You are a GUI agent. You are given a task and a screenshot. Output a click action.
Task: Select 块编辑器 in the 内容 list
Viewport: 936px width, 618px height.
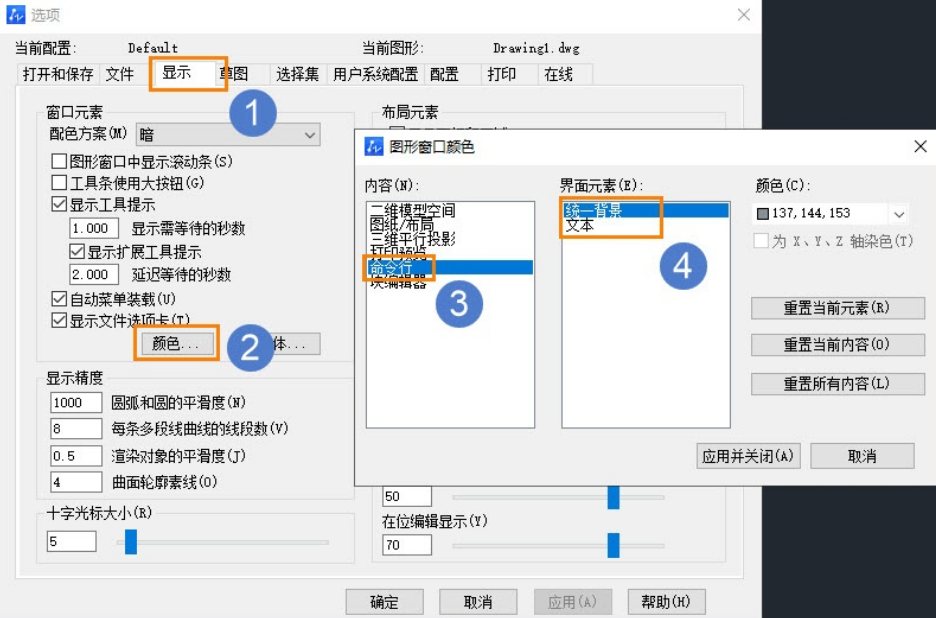[x=398, y=282]
